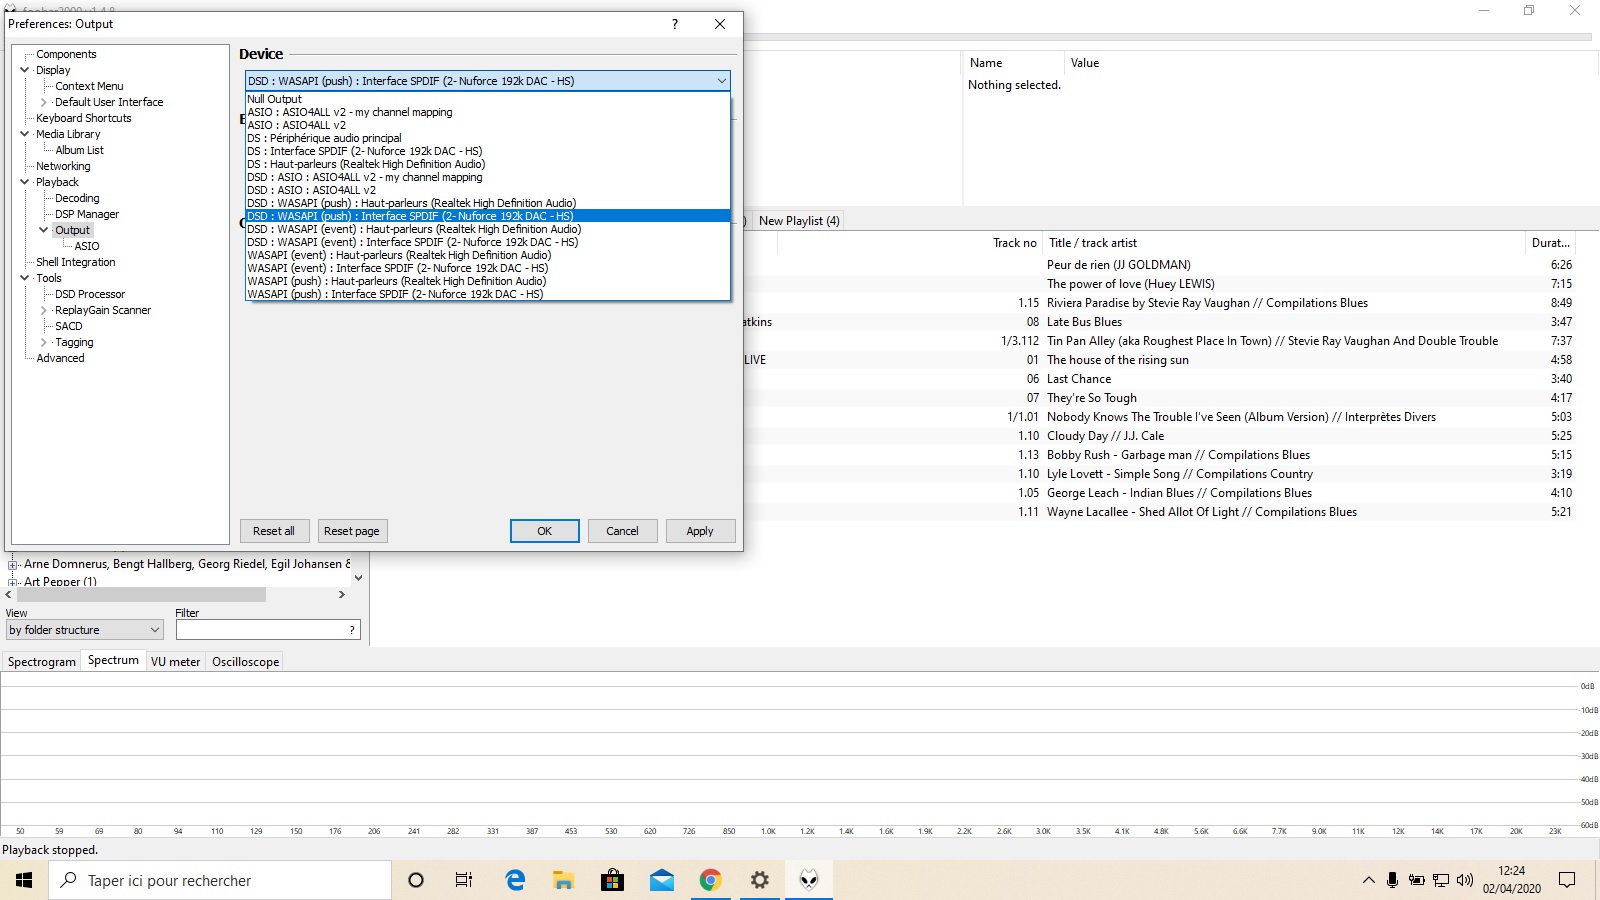Viewport: 1600px width, 900px height.
Task: Open the Mail app in taskbar
Action: [x=661, y=880]
